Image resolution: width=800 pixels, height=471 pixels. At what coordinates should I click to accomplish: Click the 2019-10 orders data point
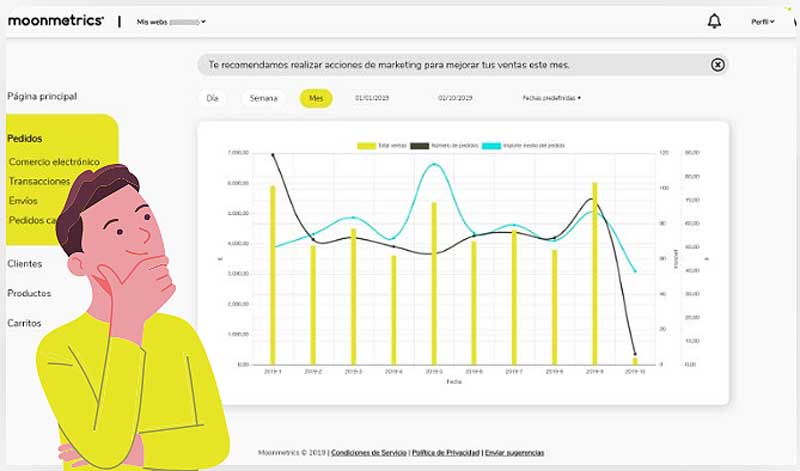pyautogui.click(x=635, y=354)
